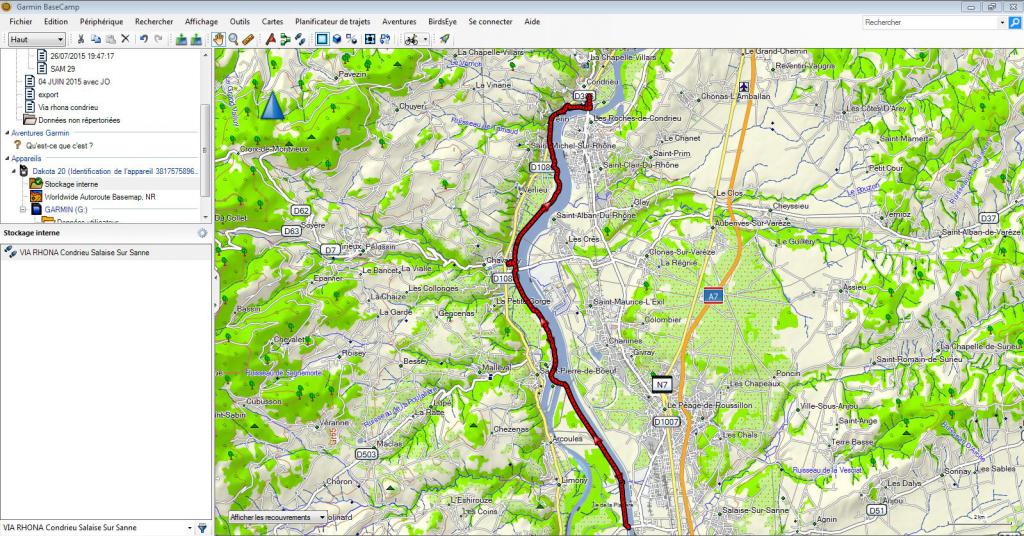
Task: Open bottom VIA RHONA selection dropdown
Action: coord(190,528)
